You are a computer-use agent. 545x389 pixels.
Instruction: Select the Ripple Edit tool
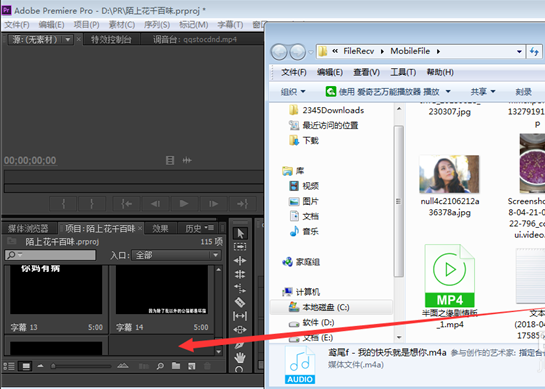coord(240,260)
